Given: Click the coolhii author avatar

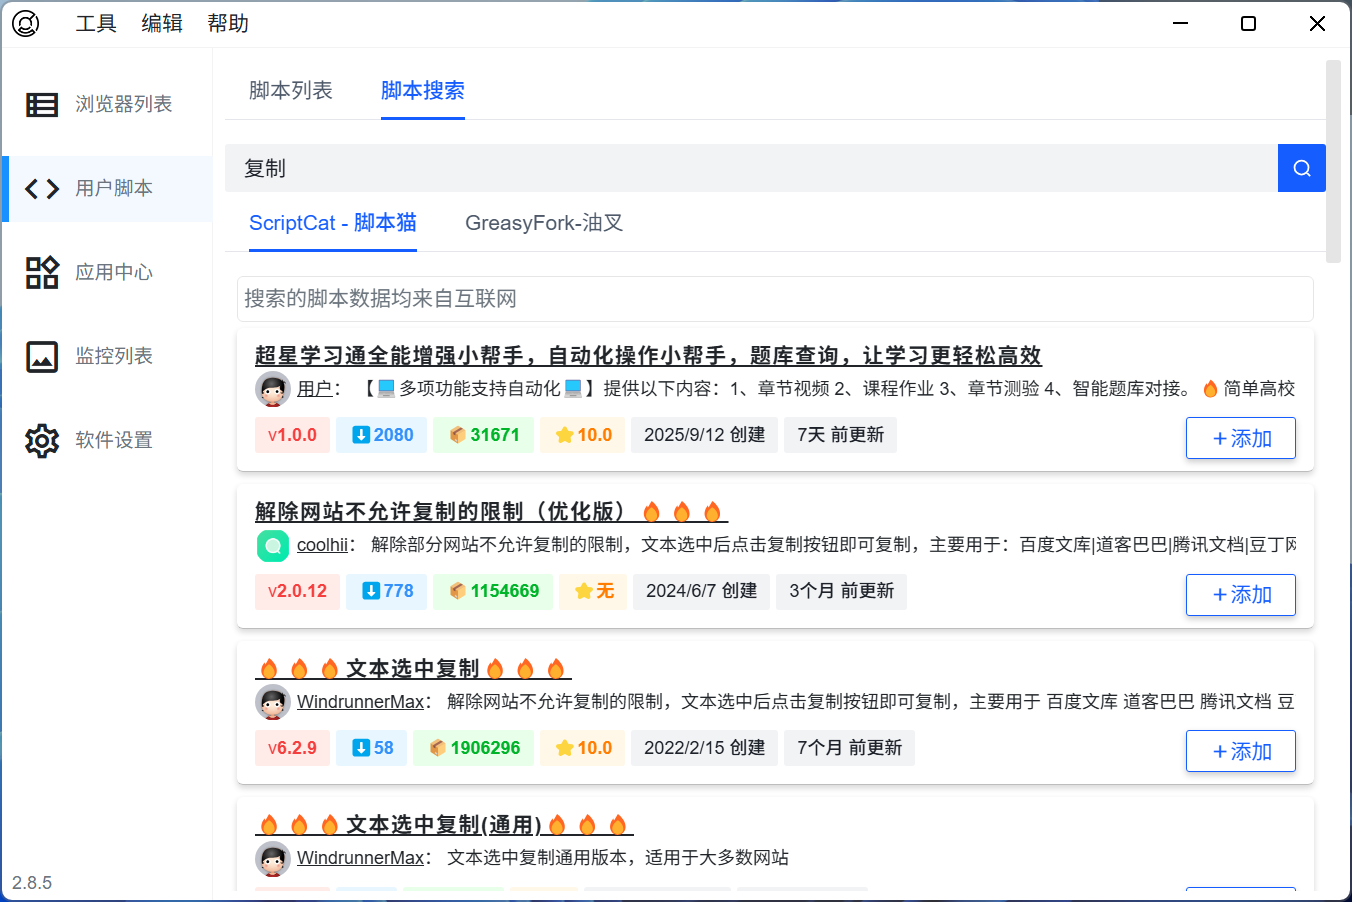Looking at the screenshot, I should click(x=273, y=545).
